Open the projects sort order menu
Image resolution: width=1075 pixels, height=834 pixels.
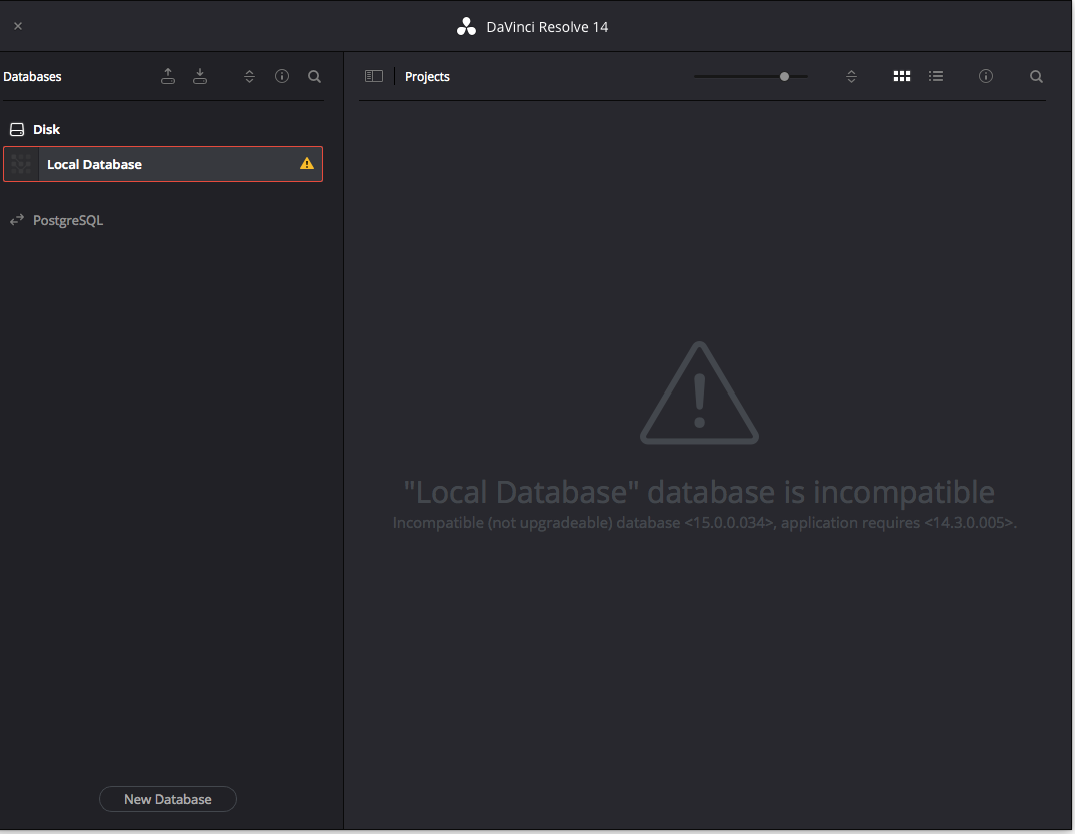(851, 77)
